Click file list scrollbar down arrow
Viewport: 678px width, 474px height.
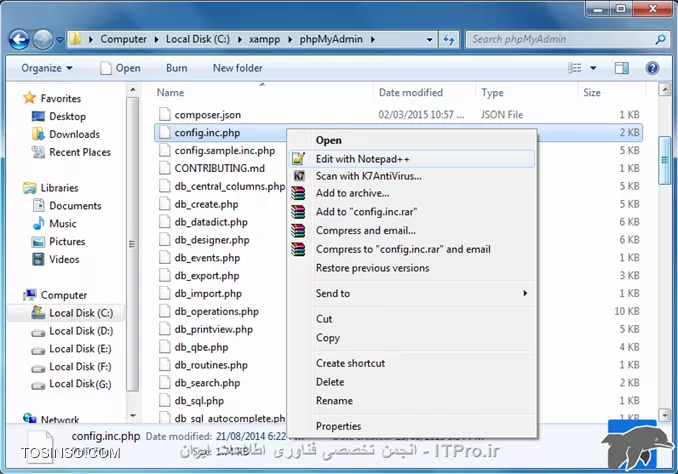(665, 415)
